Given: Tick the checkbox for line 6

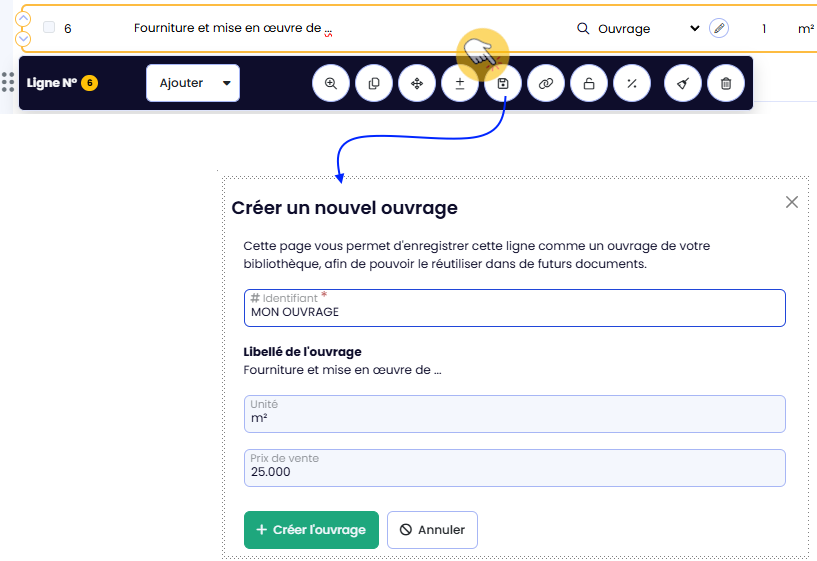Looking at the screenshot, I should [x=49, y=28].
